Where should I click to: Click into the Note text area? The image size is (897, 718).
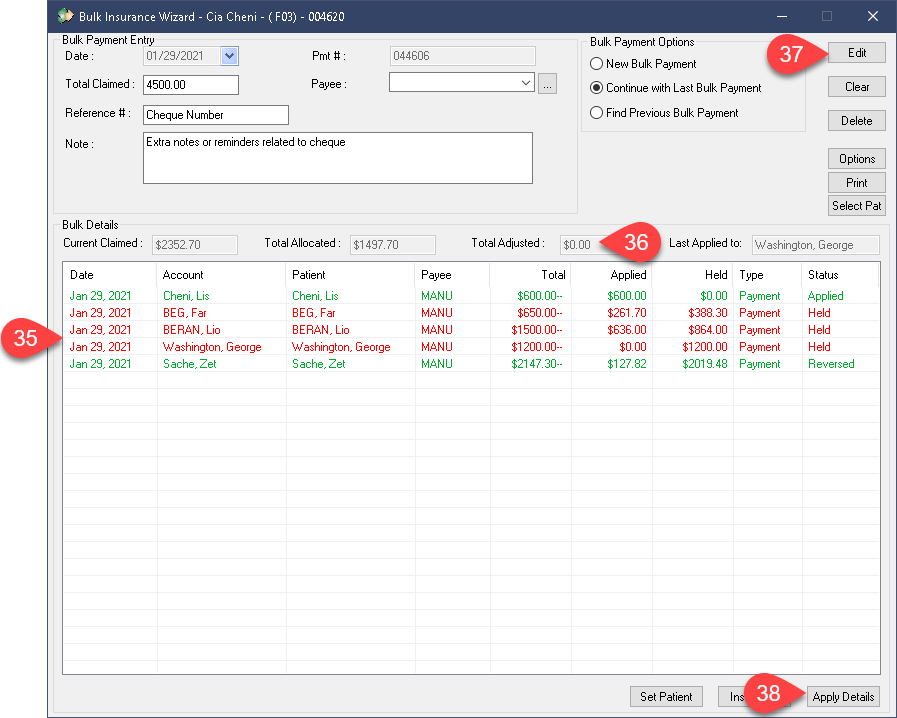[x=338, y=158]
